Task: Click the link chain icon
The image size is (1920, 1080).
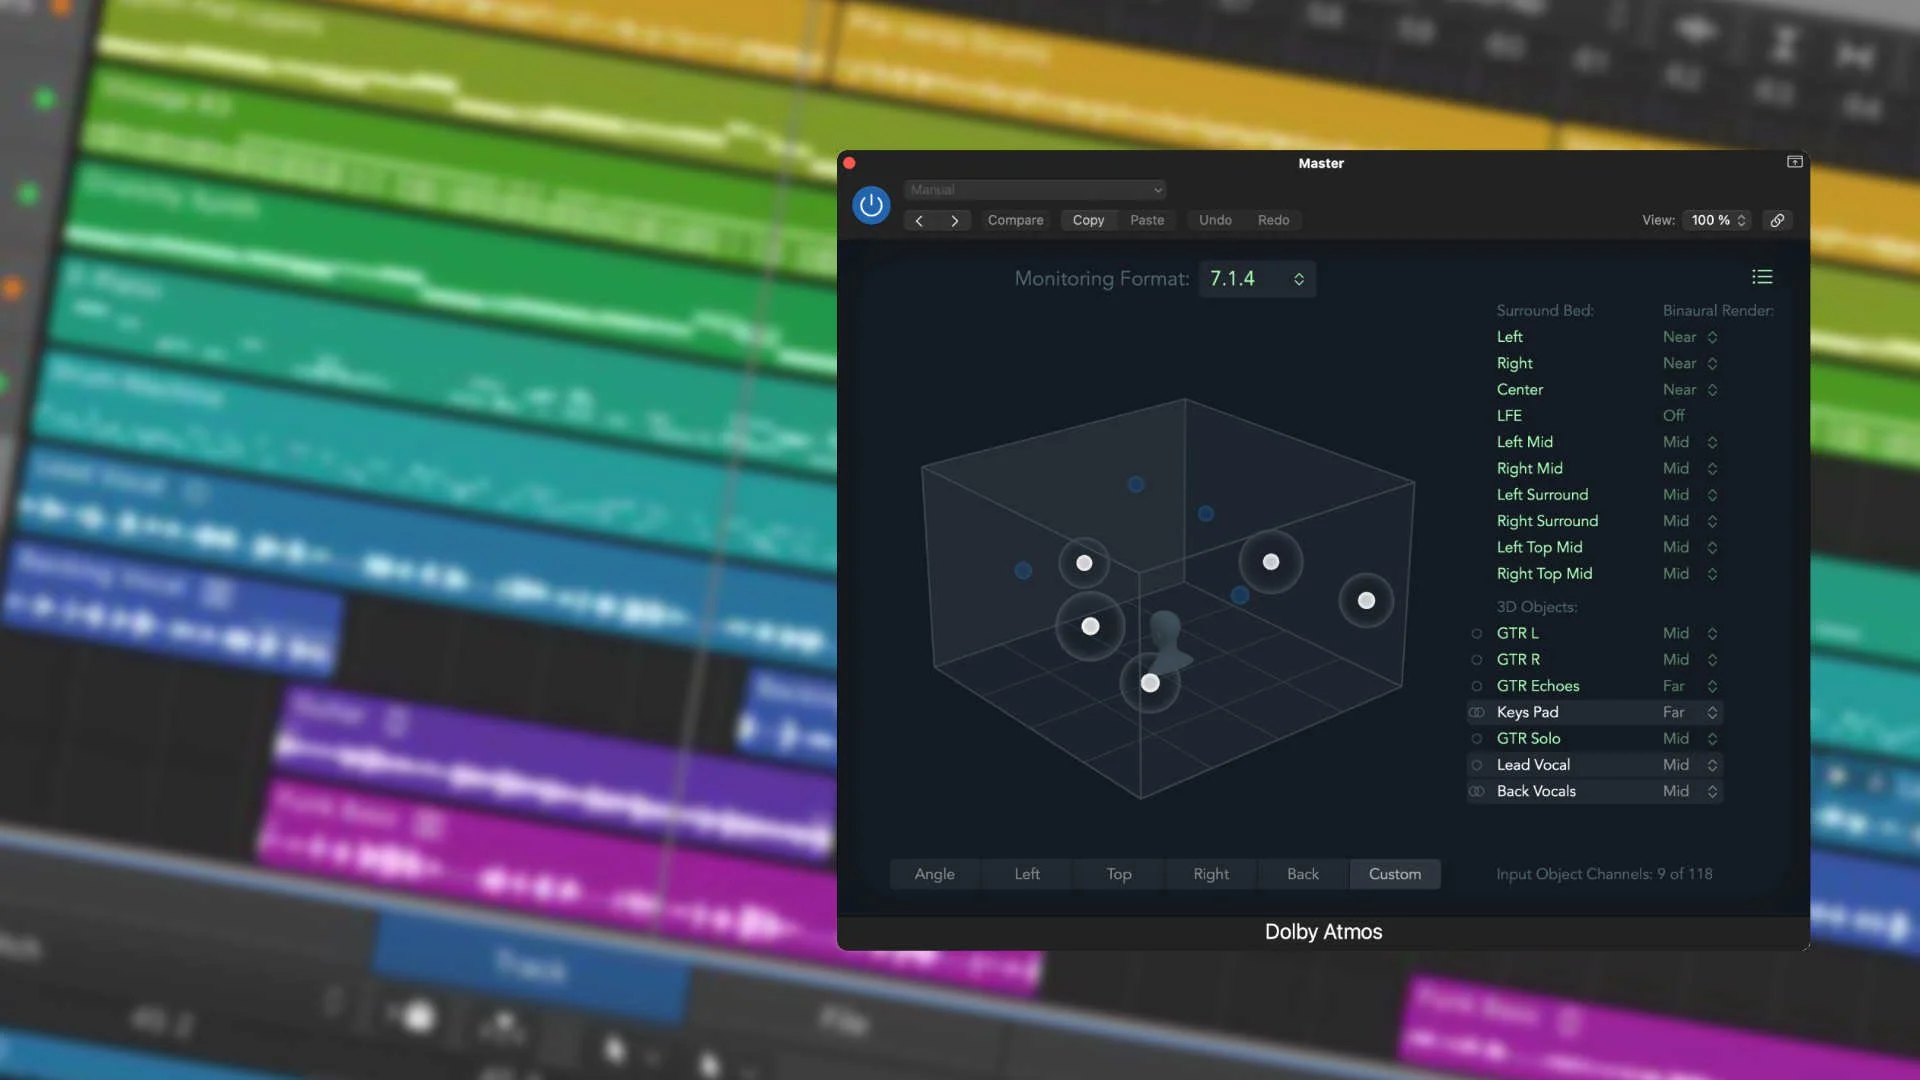Action: tap(1777, 220)
